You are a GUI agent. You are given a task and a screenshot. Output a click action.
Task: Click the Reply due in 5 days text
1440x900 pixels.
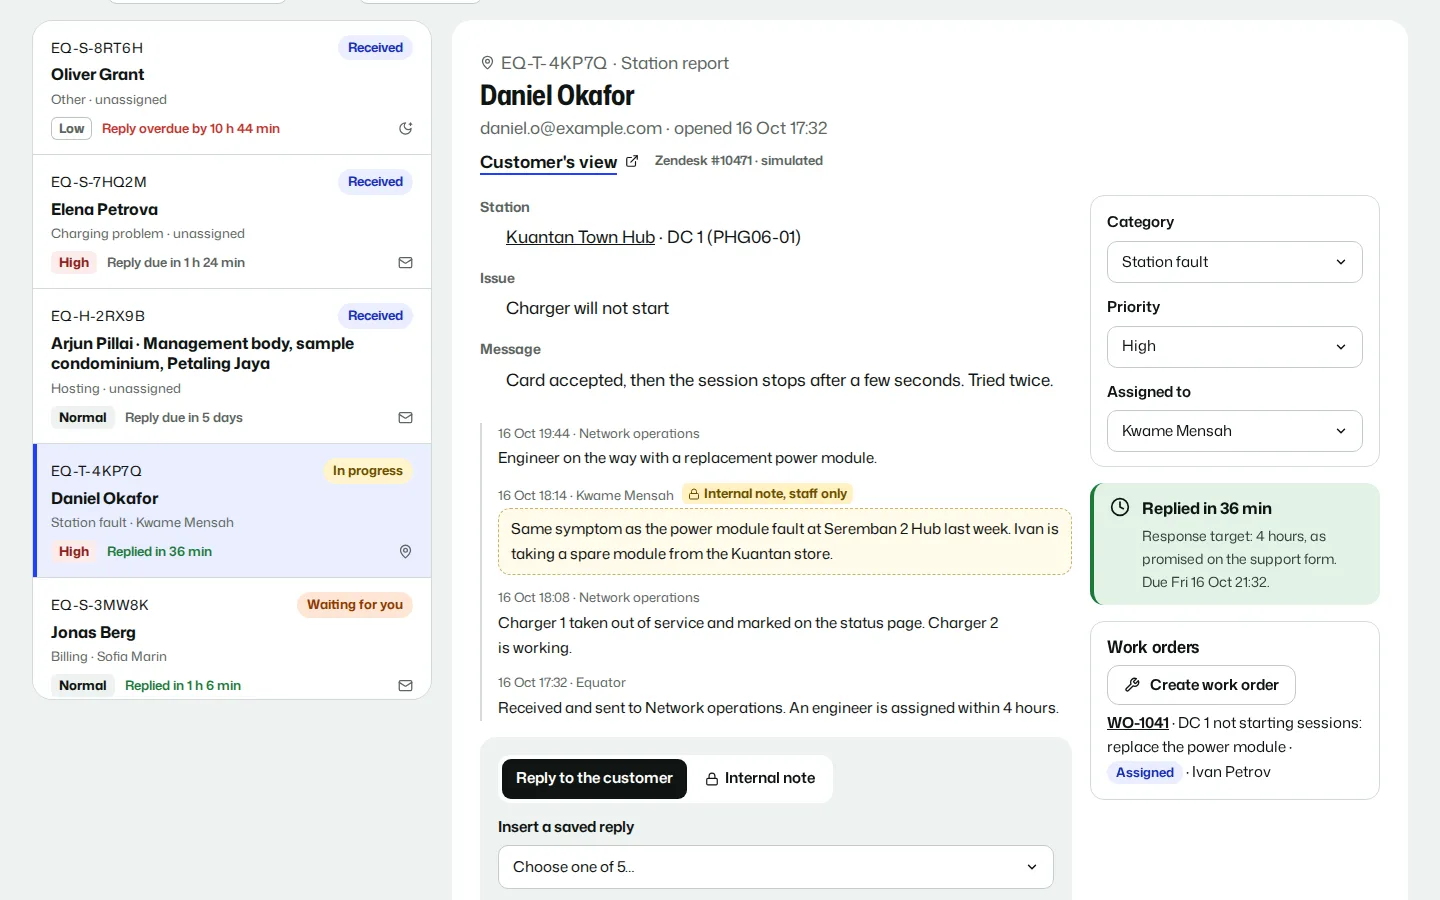(x=184, y=417)
